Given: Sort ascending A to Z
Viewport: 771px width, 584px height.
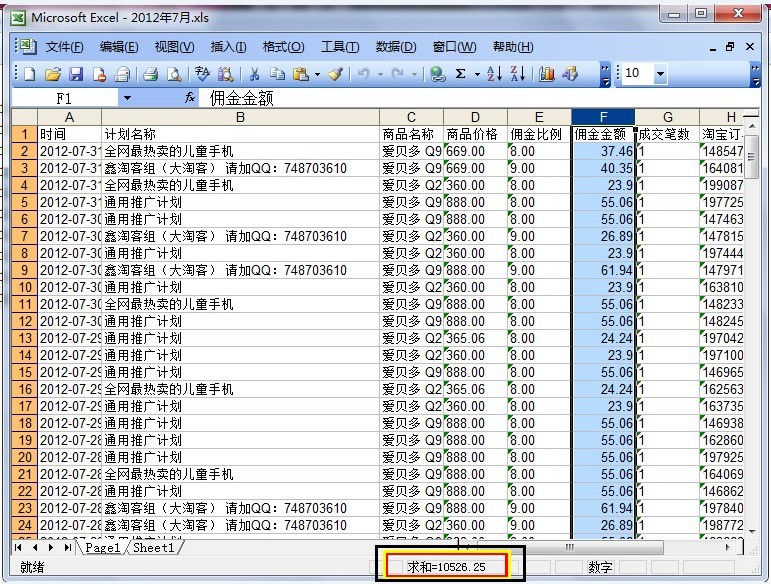Looking at the screenshot, I should (494, 74).
